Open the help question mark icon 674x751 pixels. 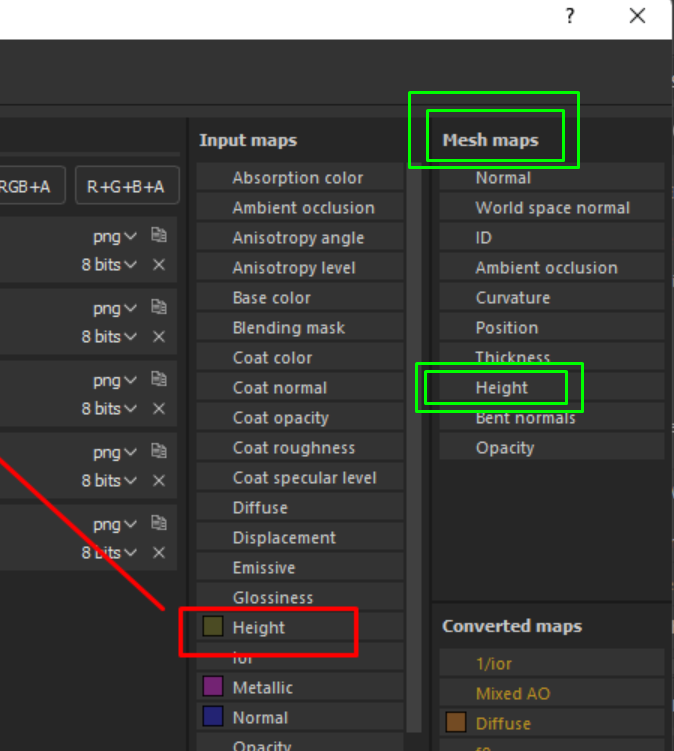pyautogui.click(x=570, y=16)
